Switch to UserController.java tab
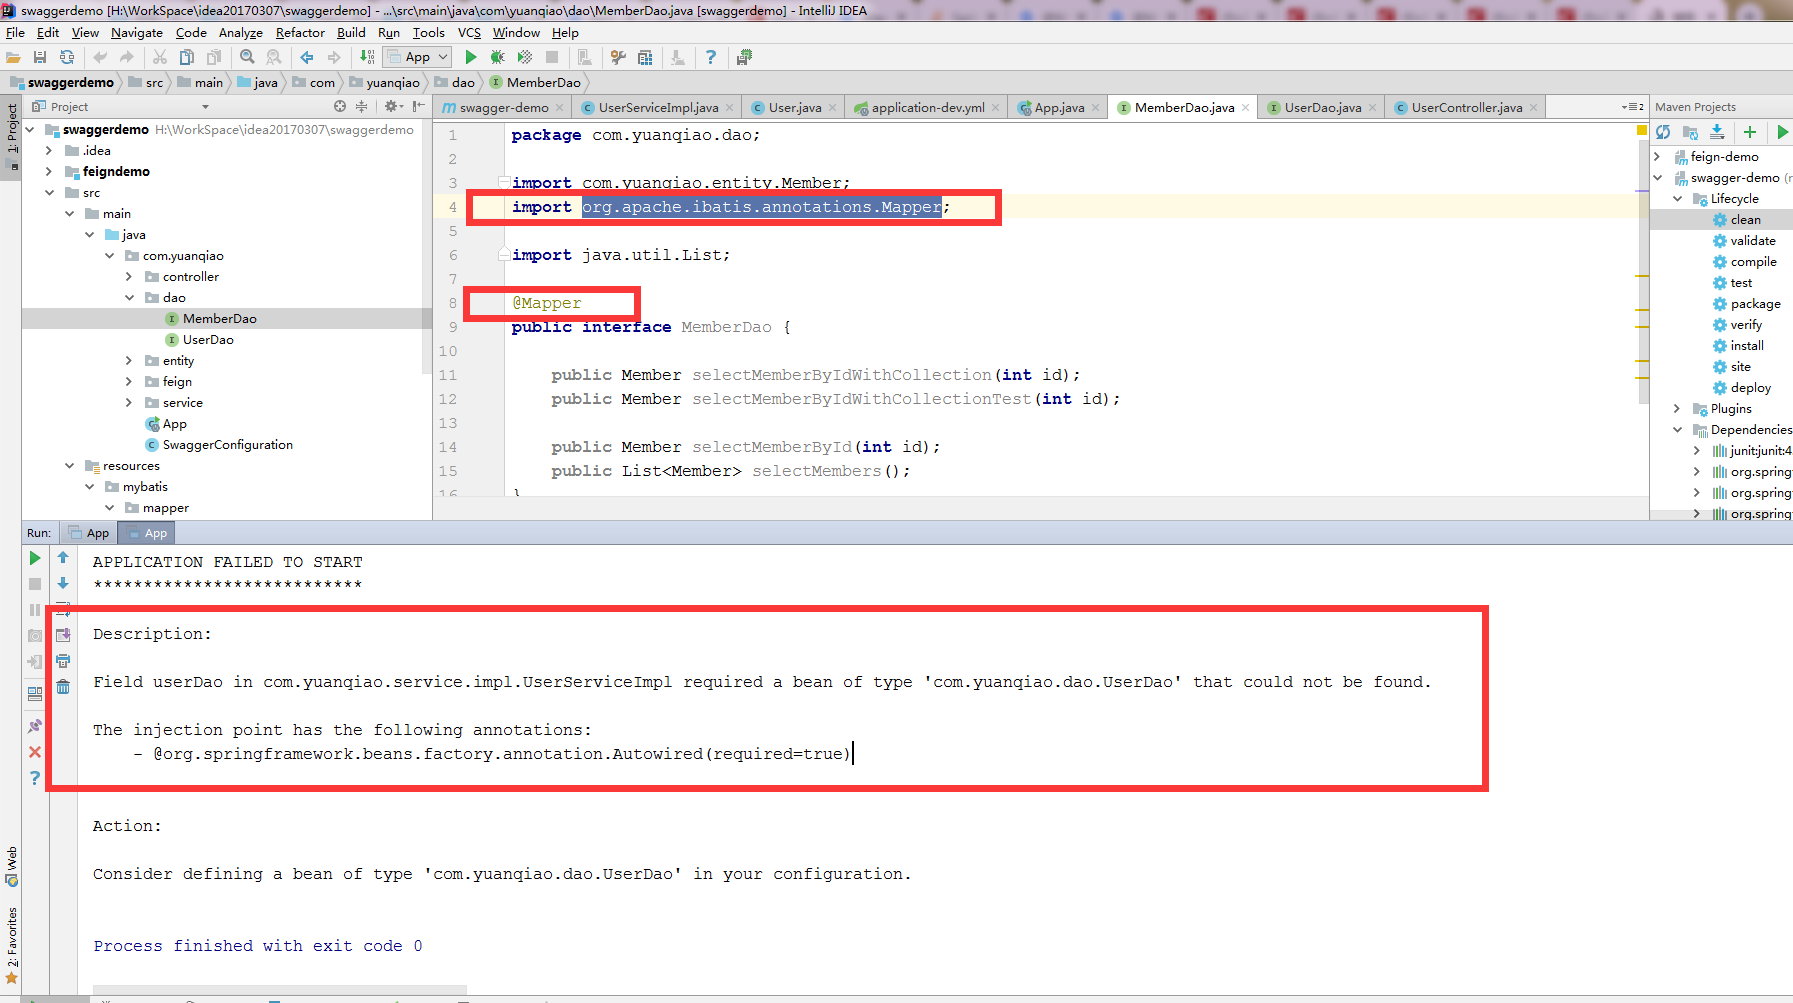This screenshot has width=1793, height=1003. 1467,108
